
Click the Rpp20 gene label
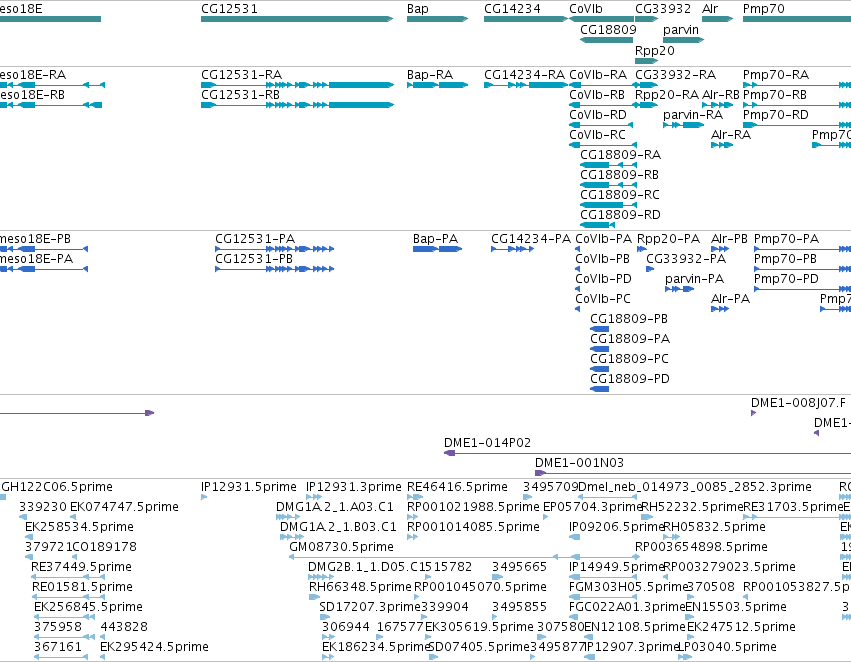(x=655, y=50)
